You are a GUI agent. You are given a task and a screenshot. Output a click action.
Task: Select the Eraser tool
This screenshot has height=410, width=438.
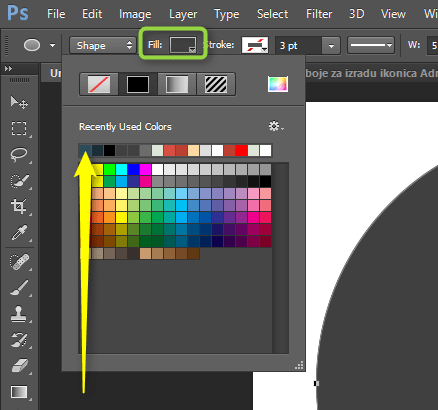20,366
